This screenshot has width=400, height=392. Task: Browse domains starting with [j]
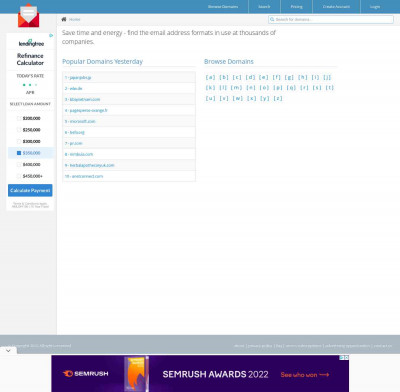(x=327, y=77)
